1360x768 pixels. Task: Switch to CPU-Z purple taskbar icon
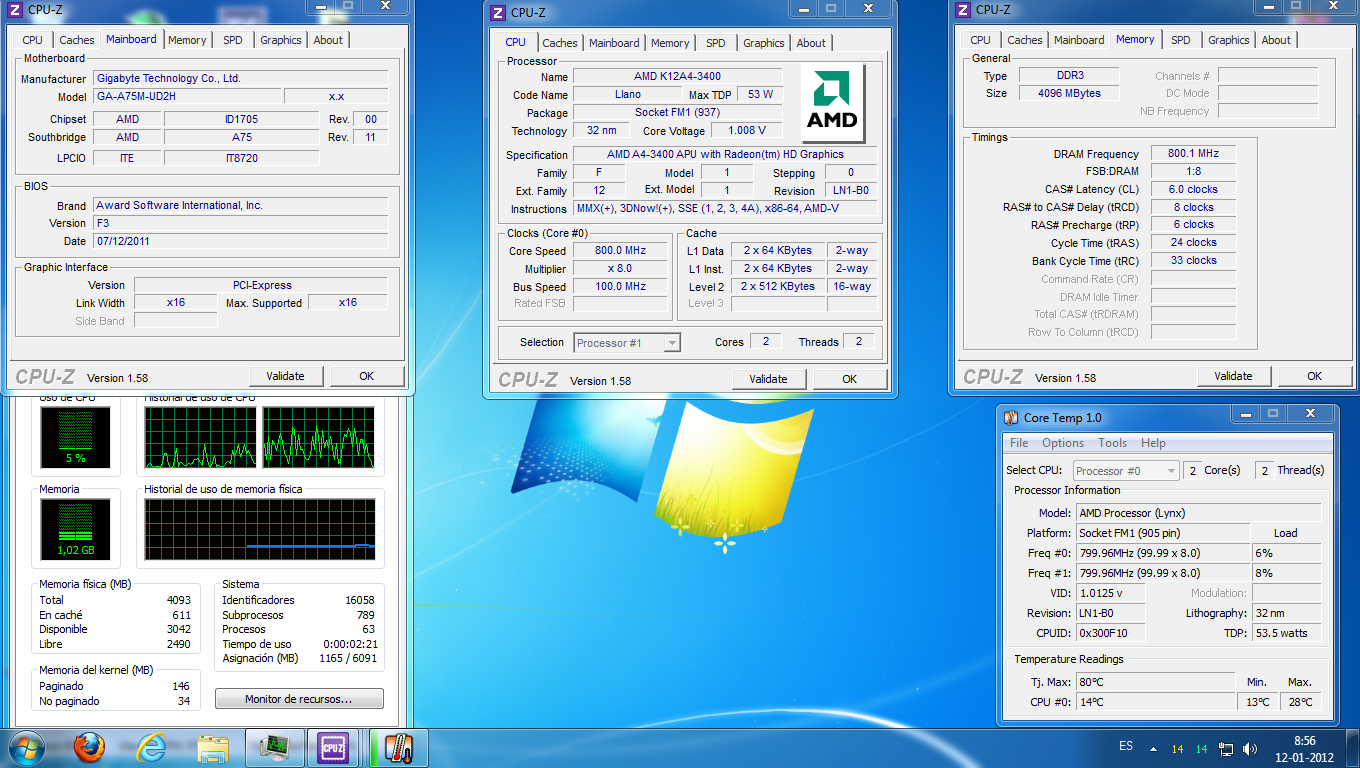click(x=333, y=747)
